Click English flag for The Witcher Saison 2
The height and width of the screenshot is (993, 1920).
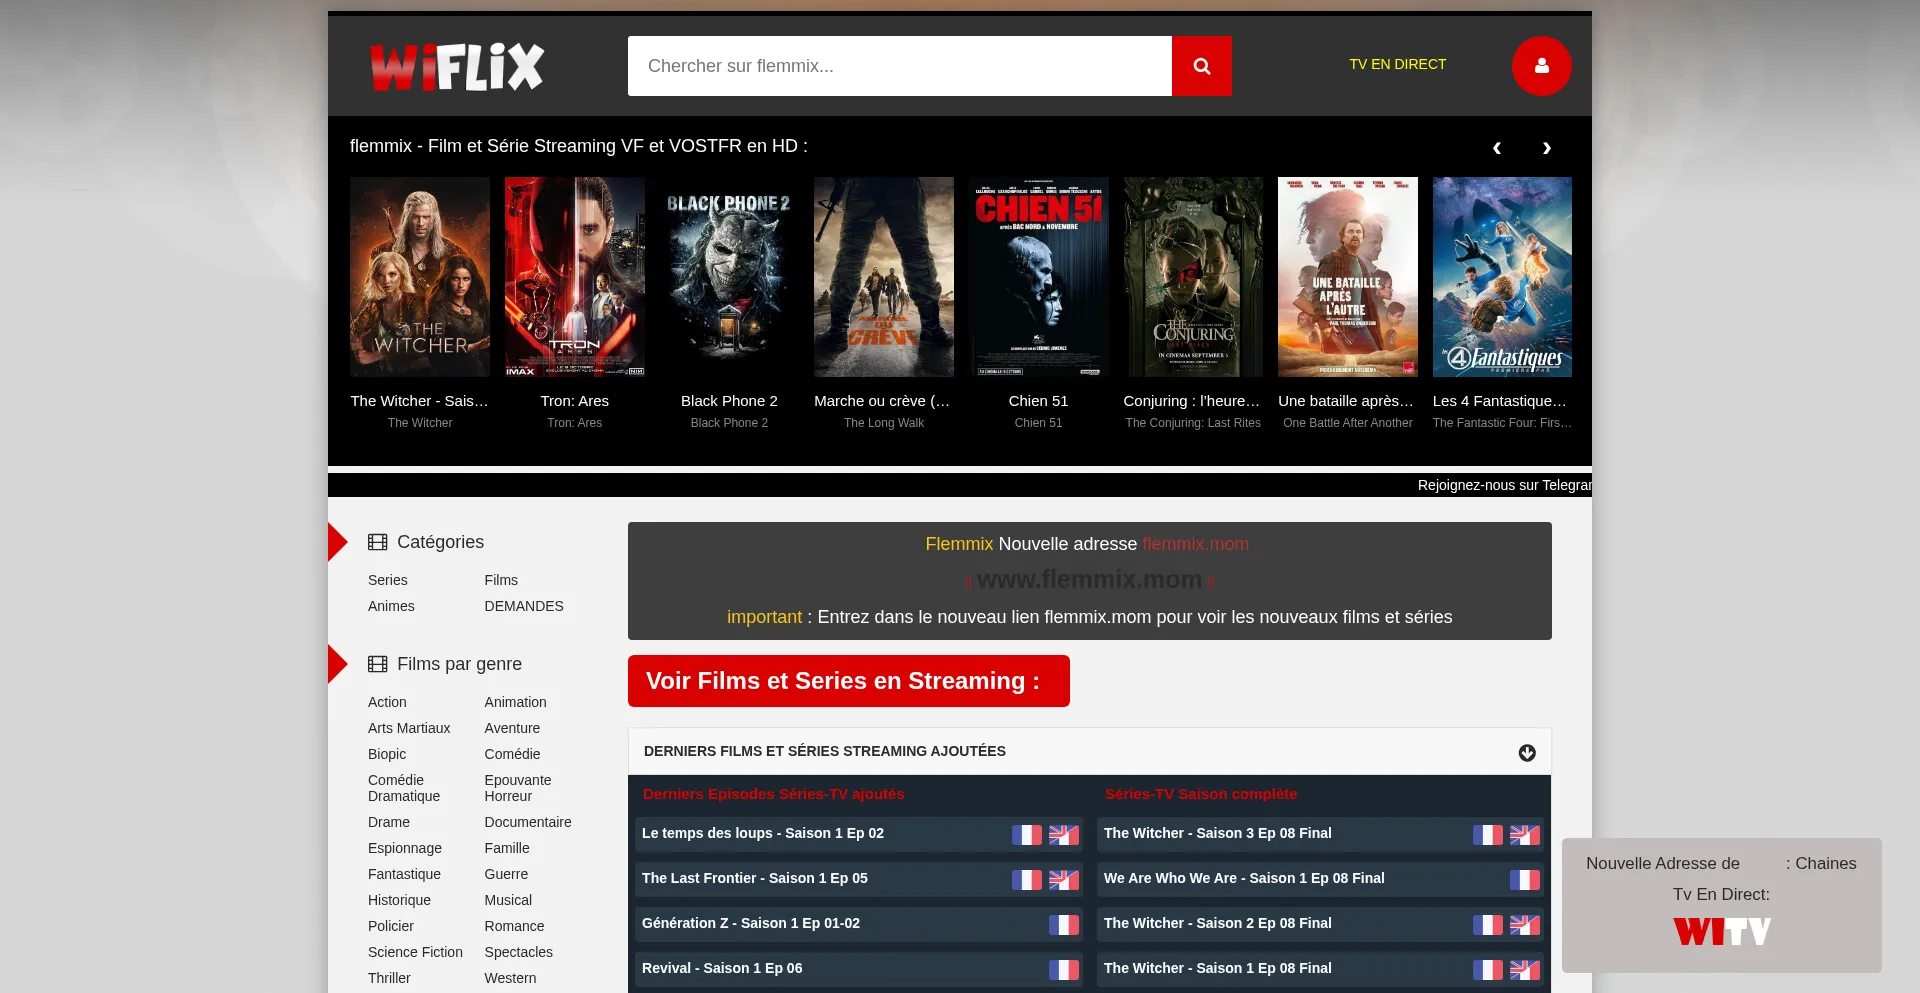[1525, 924]
